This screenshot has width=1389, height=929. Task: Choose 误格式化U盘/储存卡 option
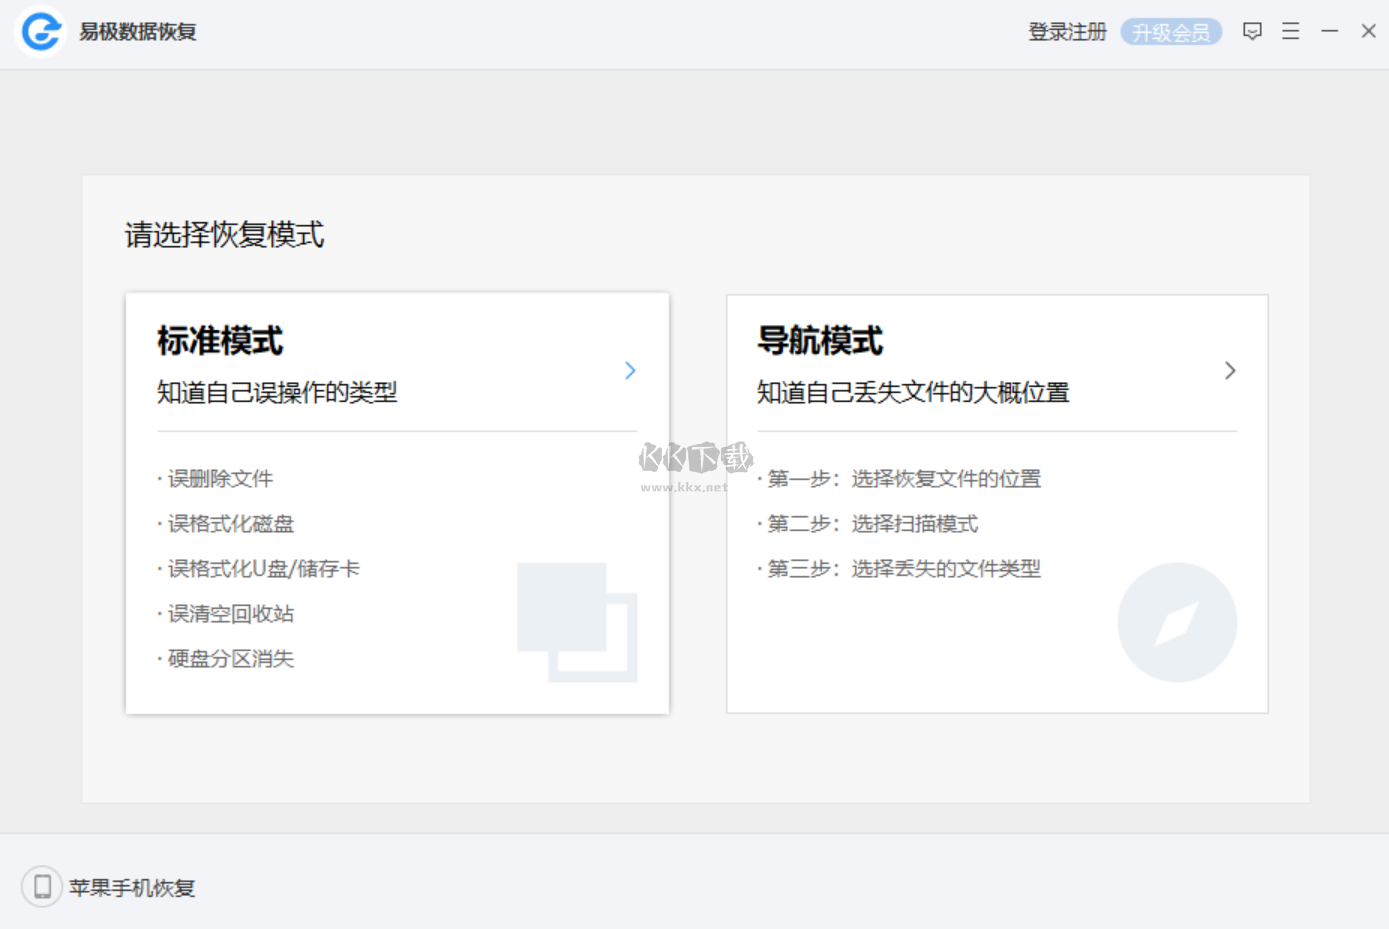262,568
